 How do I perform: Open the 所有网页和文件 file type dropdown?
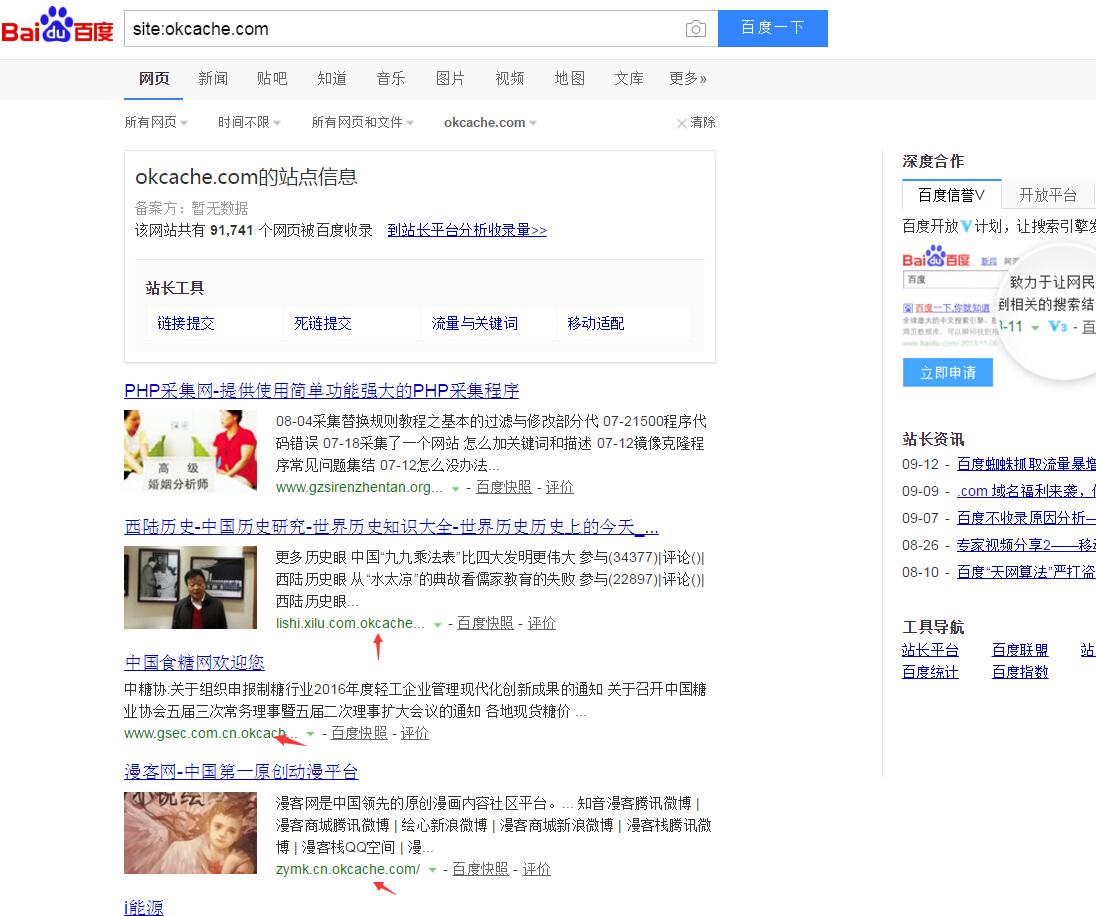point(362,122)
